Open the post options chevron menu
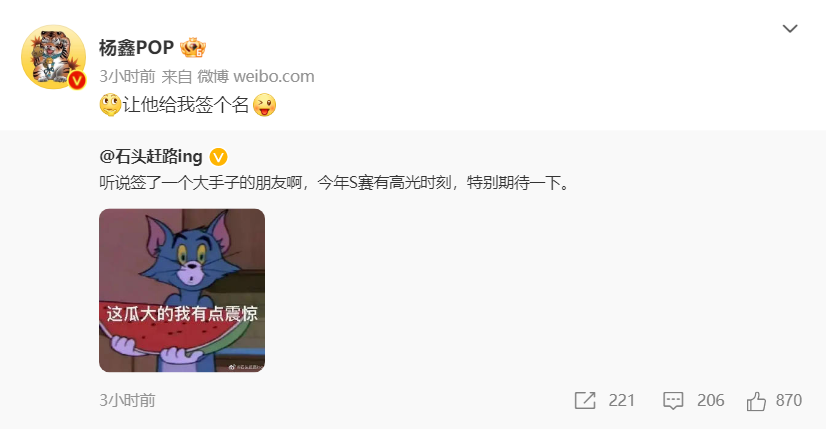The image size is (826, 429). pyautogui.click(x=790, y=28)
